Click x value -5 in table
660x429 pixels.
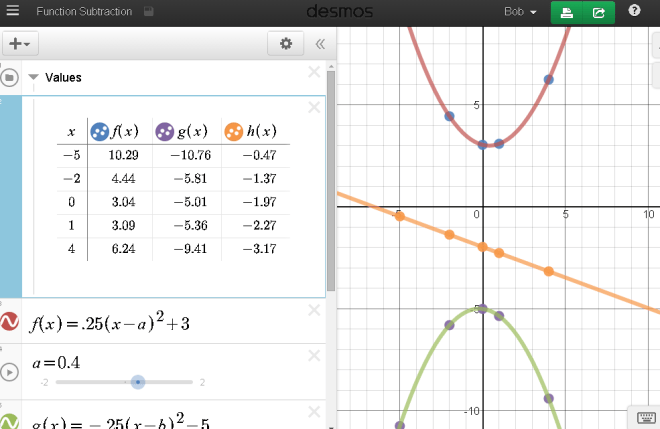pos(72,155)
